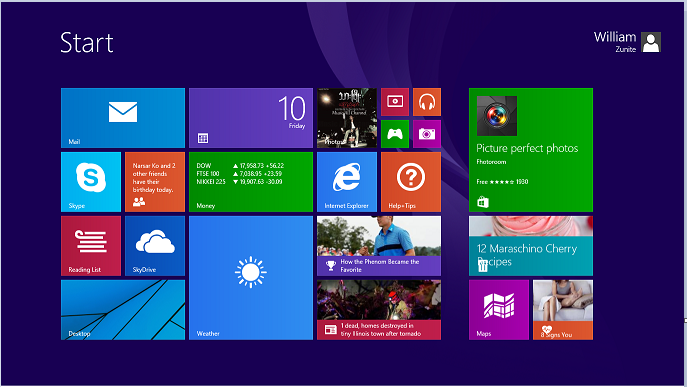Viewport: 687px width, 387px height.
Task: Launch the Skype tile
Action: pos(91,182)
